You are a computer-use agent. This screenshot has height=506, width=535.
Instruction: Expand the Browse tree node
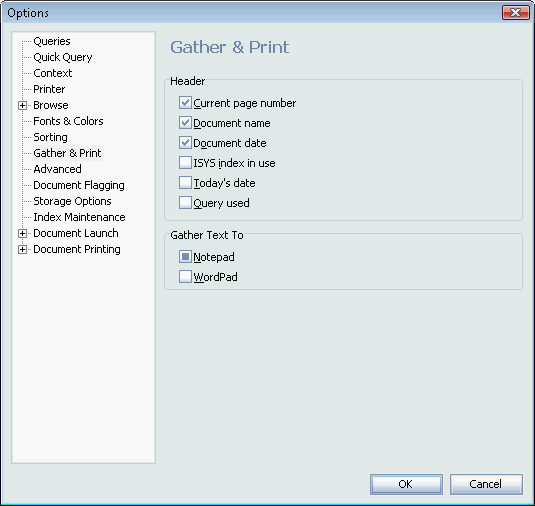click(22, 105)
